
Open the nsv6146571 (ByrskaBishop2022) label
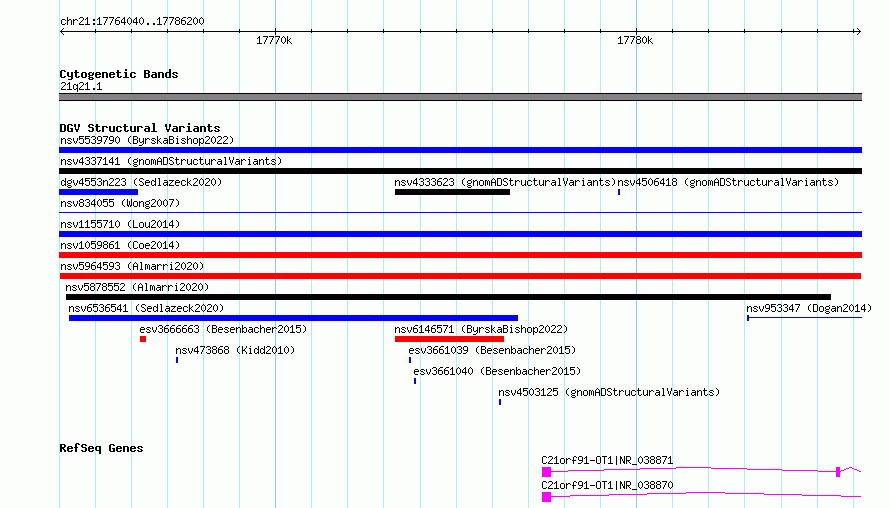(481, 329)
